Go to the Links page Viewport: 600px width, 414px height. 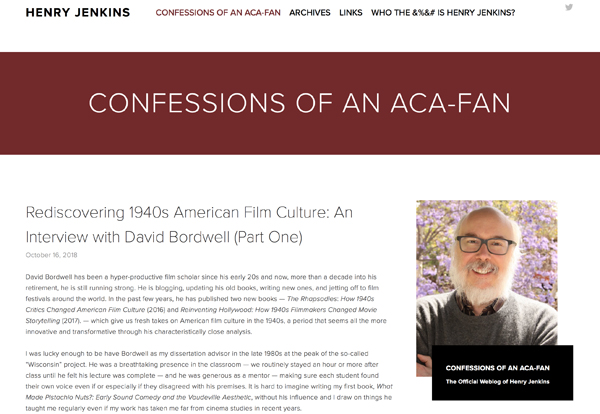(351, 13)
